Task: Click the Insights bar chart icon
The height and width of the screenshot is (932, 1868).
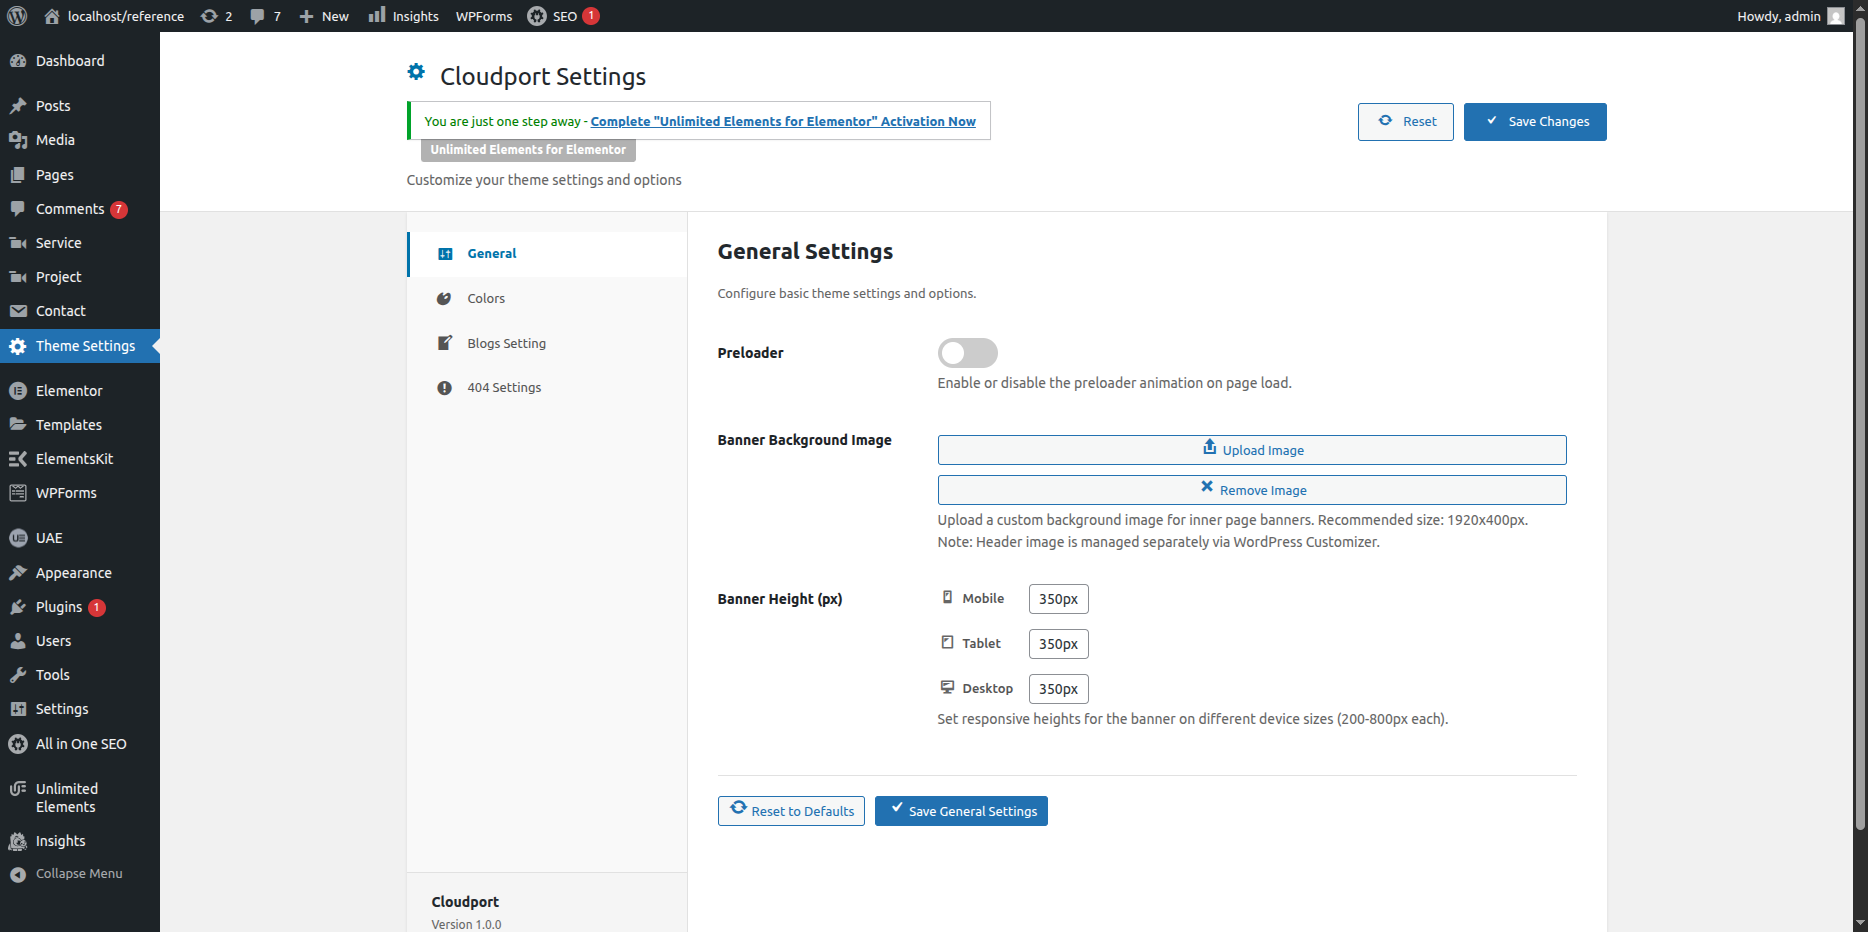Action: click(377, 15)
